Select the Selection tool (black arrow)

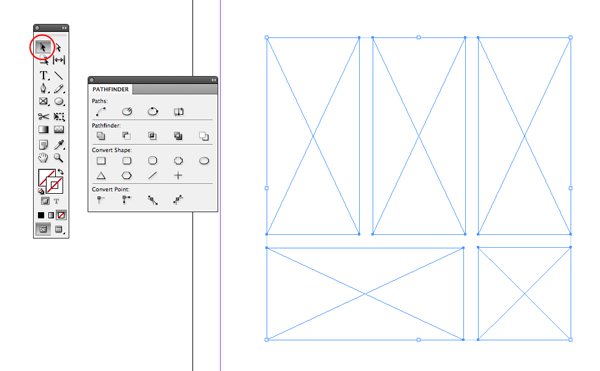point(42,47)
